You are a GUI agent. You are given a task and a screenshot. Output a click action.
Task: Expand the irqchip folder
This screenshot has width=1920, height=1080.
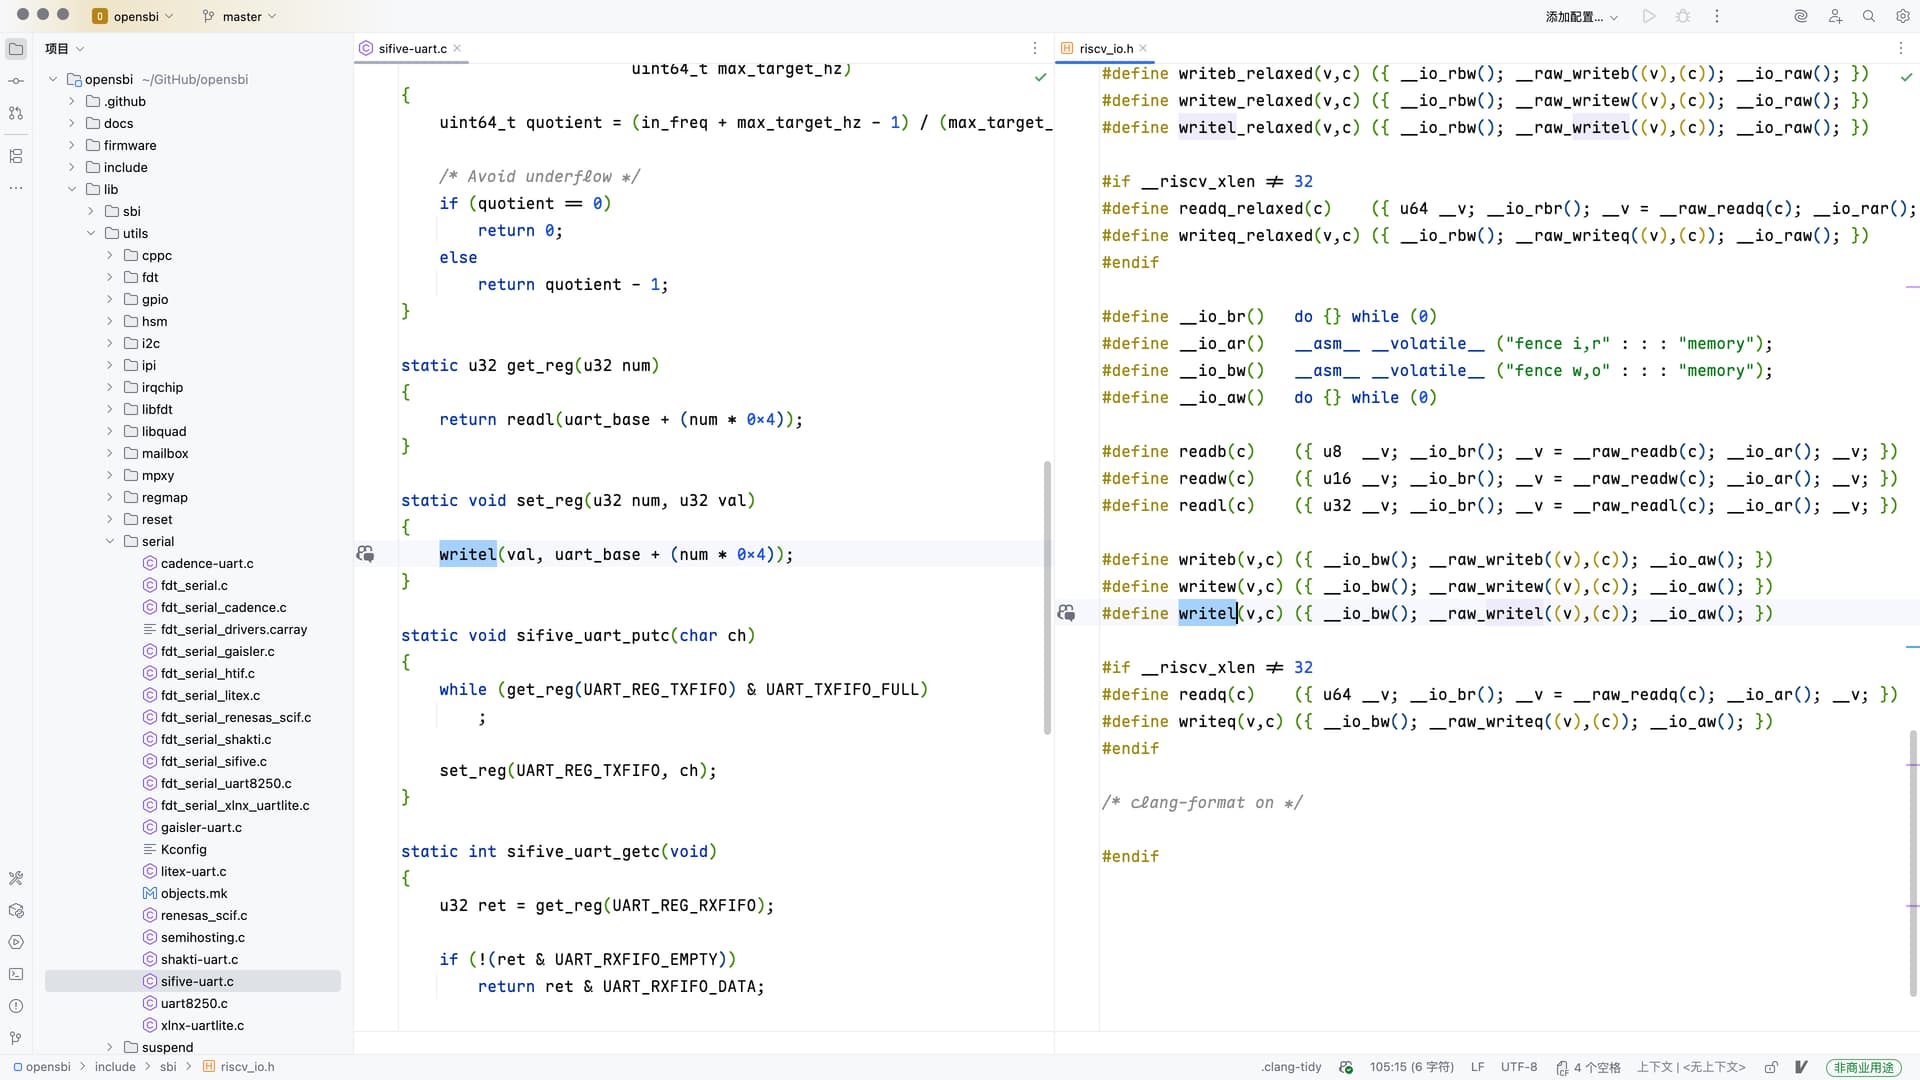point(110,387)
